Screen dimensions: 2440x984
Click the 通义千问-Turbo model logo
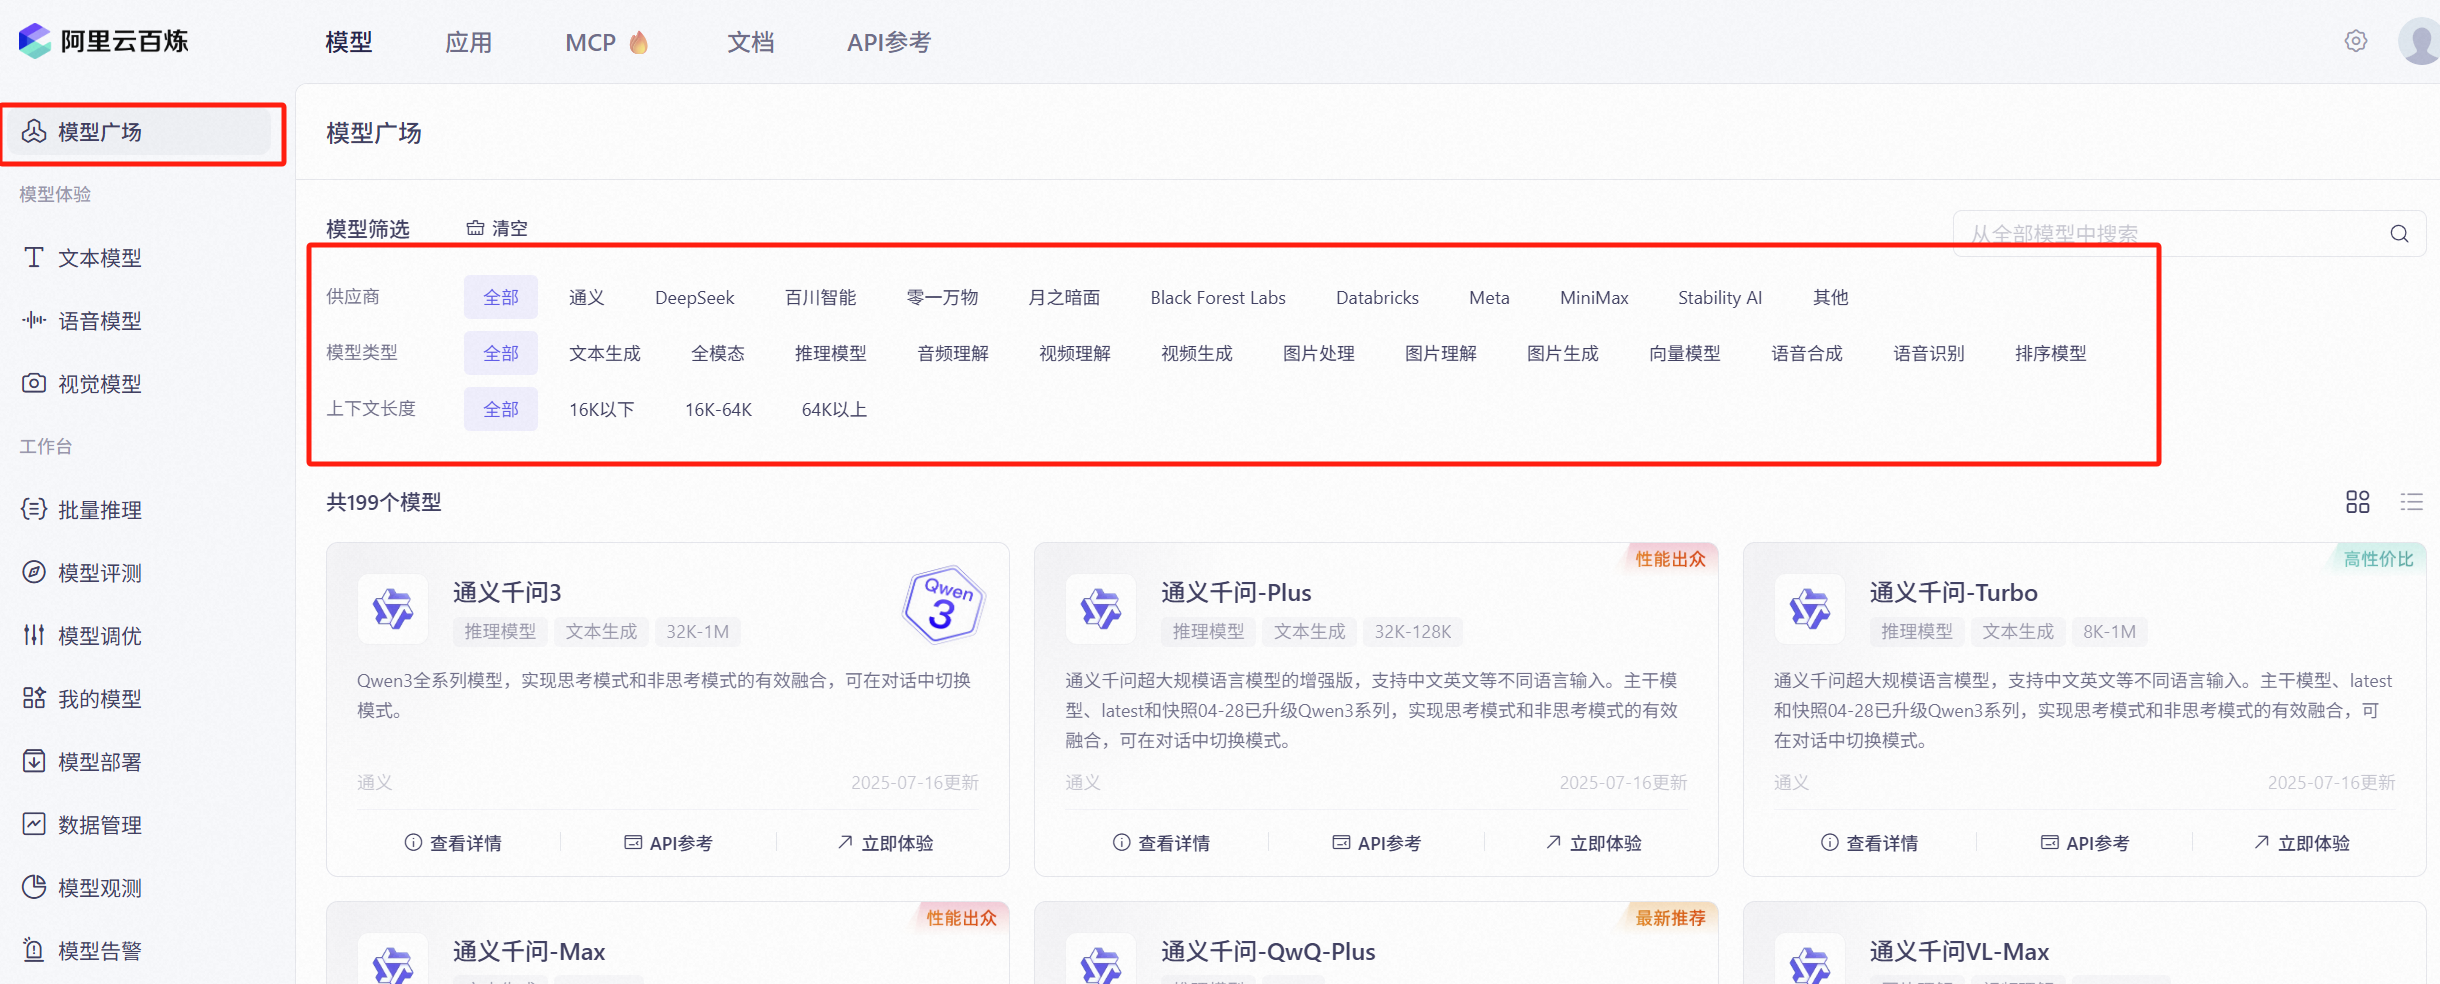1810,609
